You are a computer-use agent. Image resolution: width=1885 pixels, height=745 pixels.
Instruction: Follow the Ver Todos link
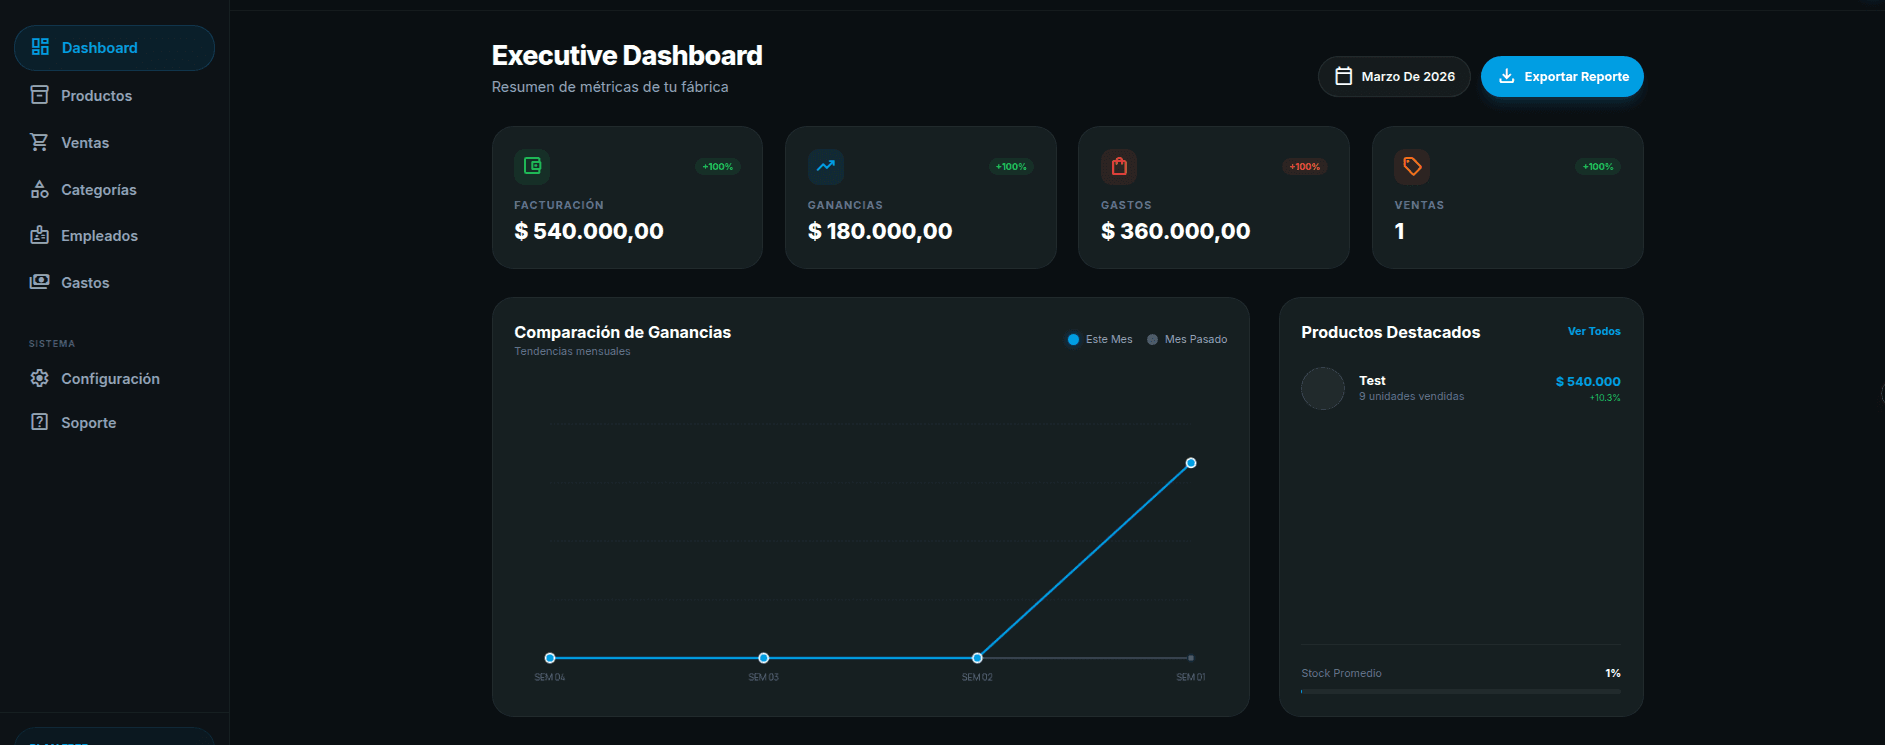coord(1593,331)
